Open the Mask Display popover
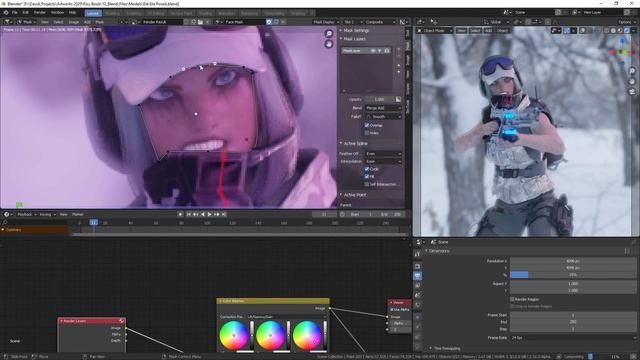The image size is (640, 360). pos(326,22)
